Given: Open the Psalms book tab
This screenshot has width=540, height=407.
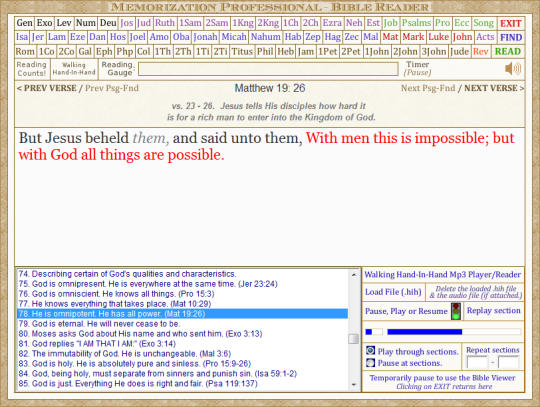Looking at the screenshot, I should click(416, 23).
